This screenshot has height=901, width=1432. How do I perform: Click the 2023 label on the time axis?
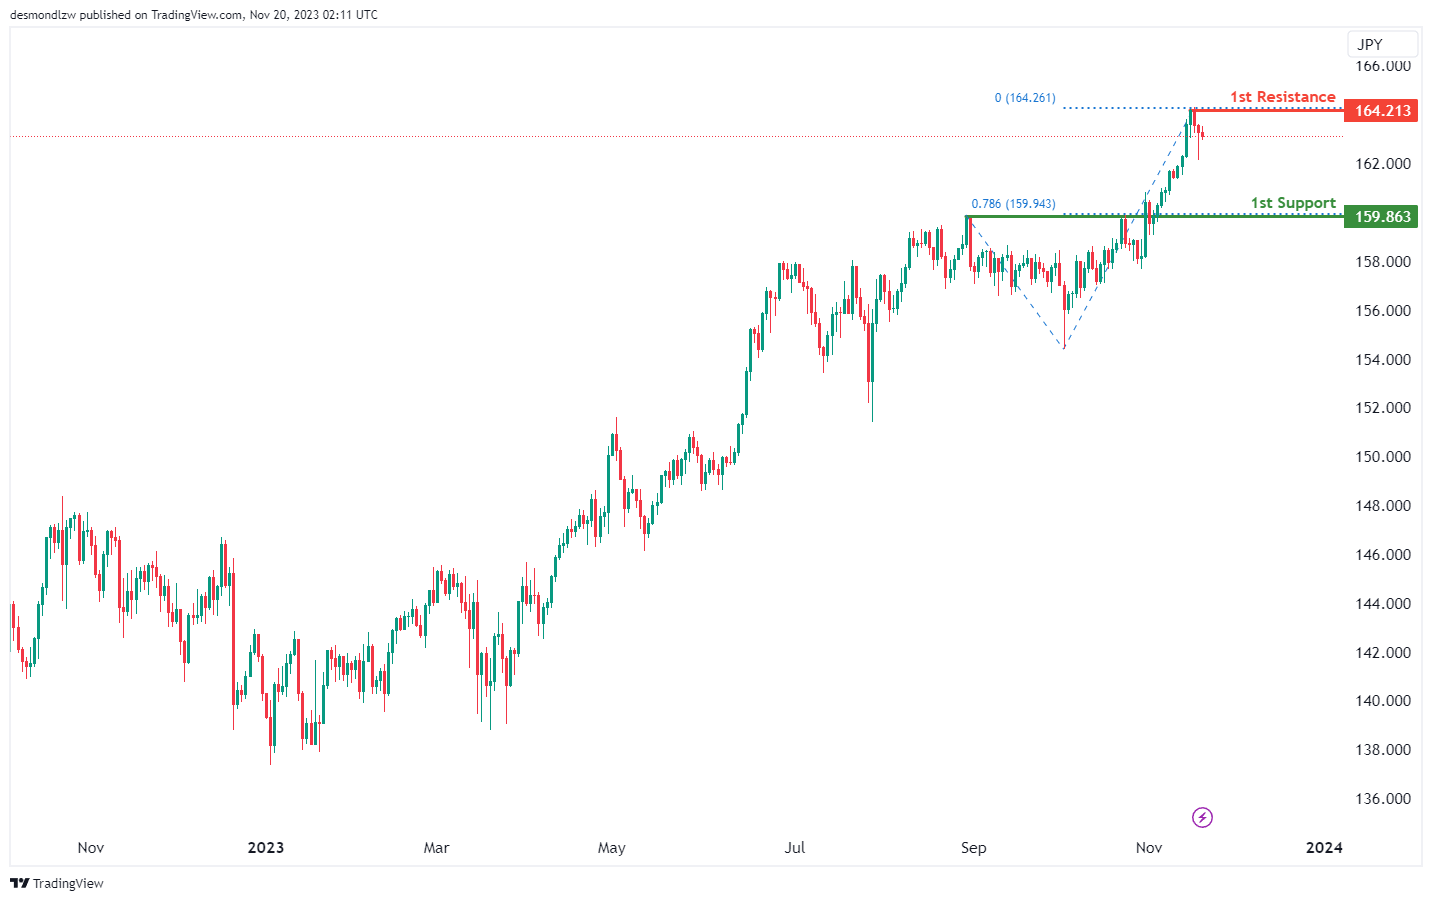(265, 848)
